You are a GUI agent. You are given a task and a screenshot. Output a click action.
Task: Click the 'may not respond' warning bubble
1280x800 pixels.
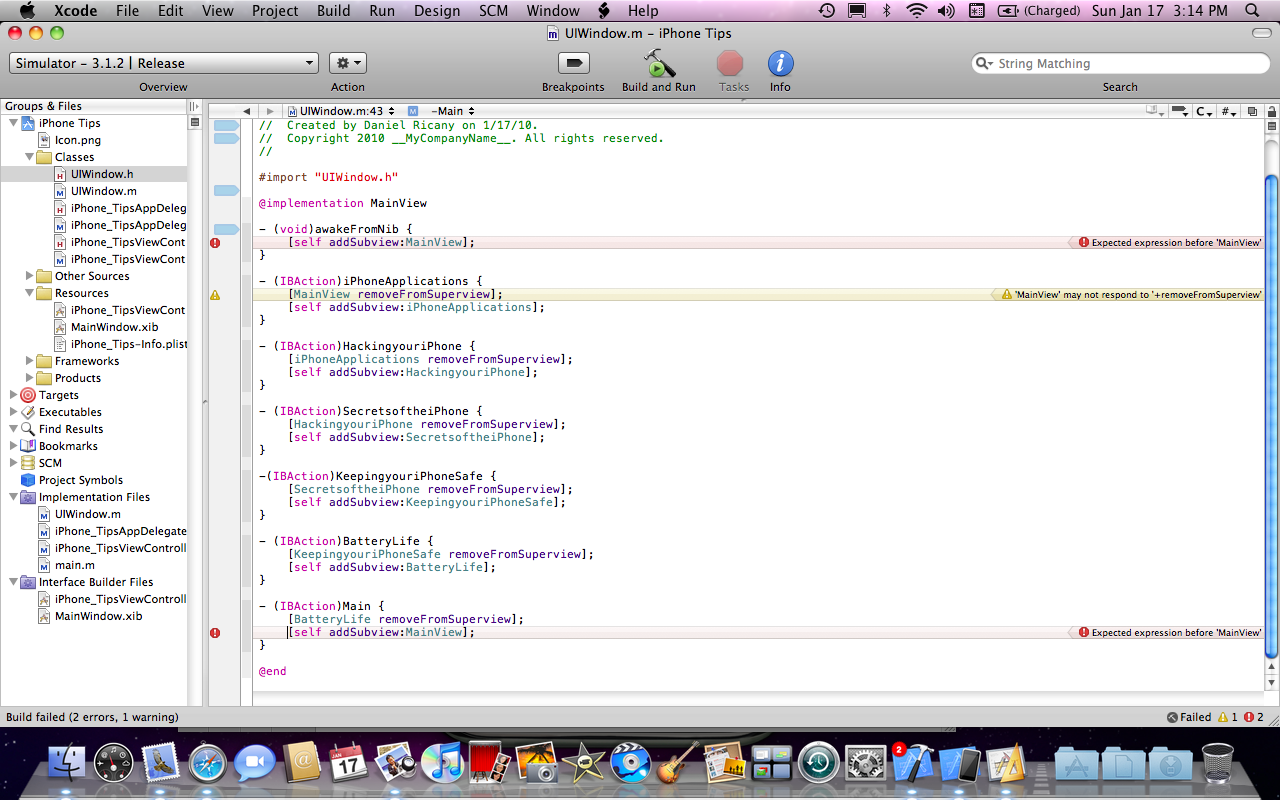click(x=1127, y=295)
